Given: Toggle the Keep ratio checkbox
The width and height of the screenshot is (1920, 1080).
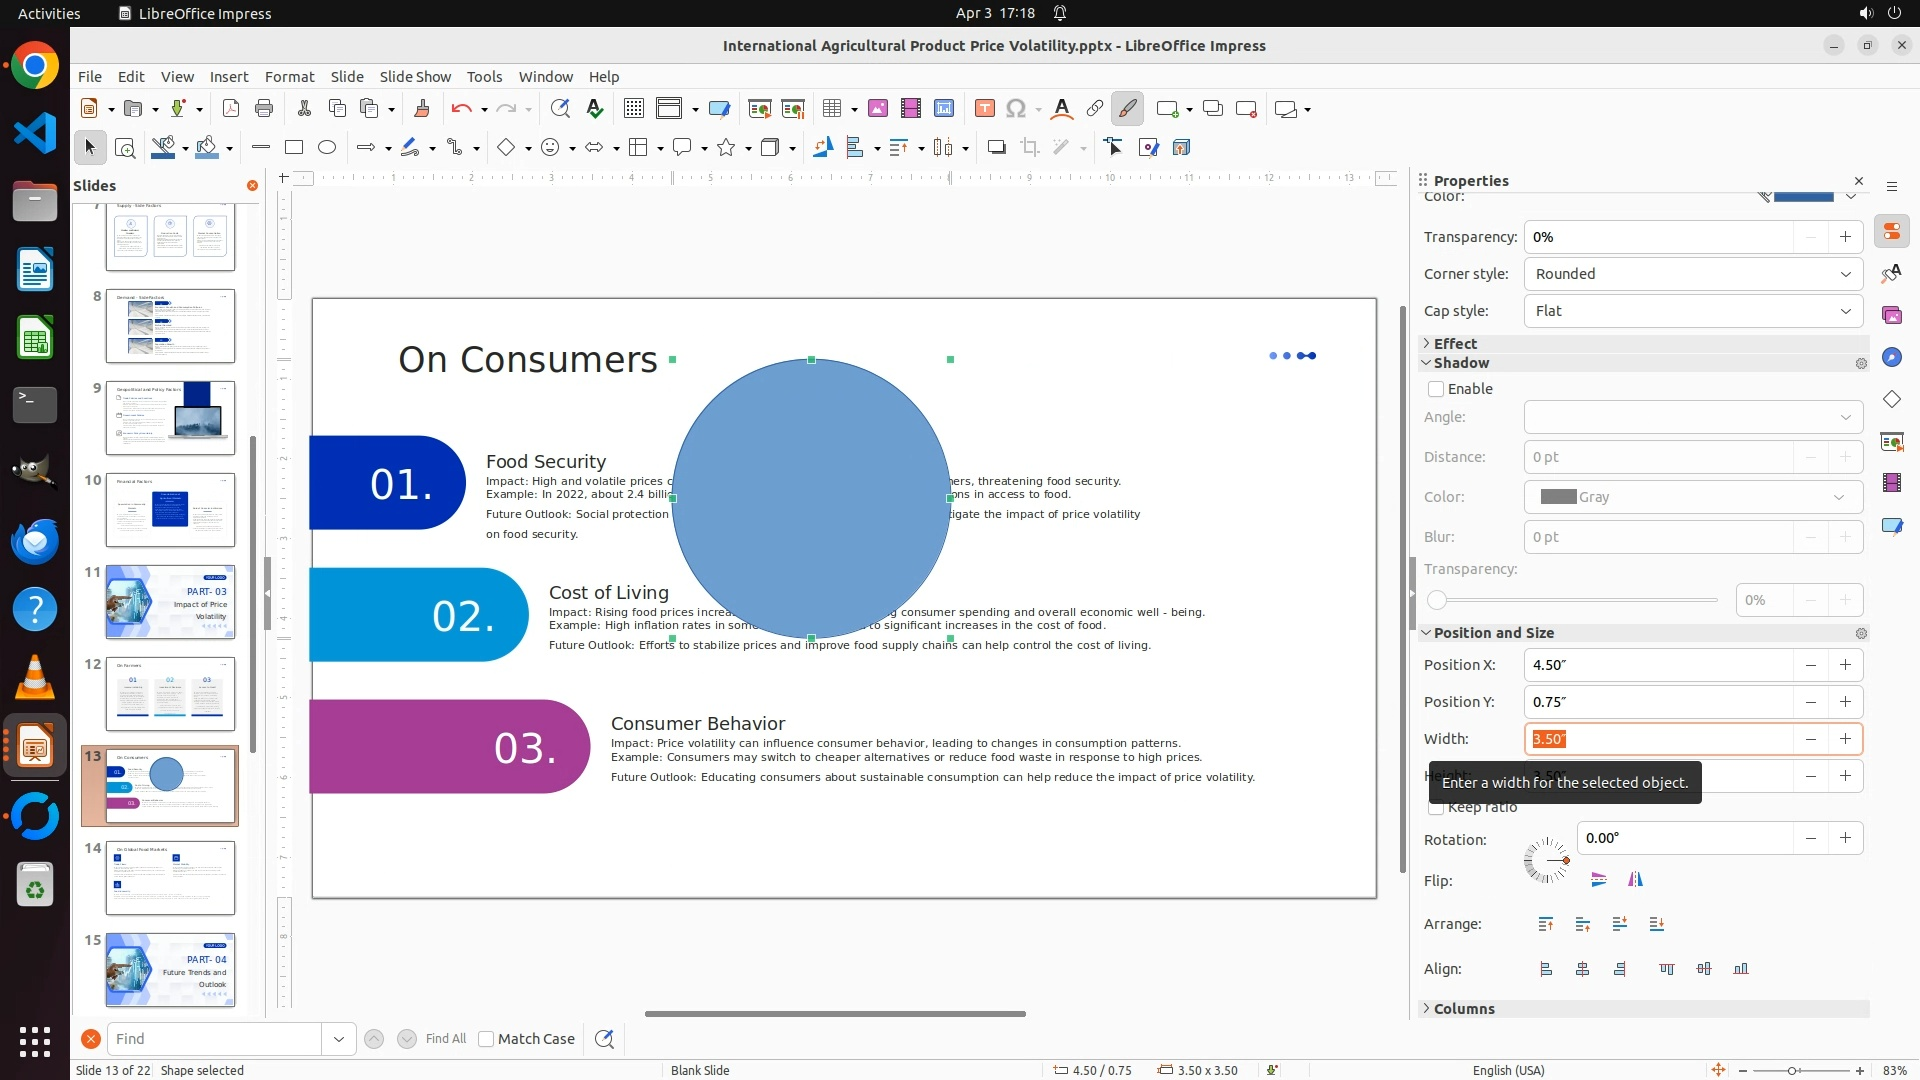Looking at the screenshot, I should coord(1436,808).
